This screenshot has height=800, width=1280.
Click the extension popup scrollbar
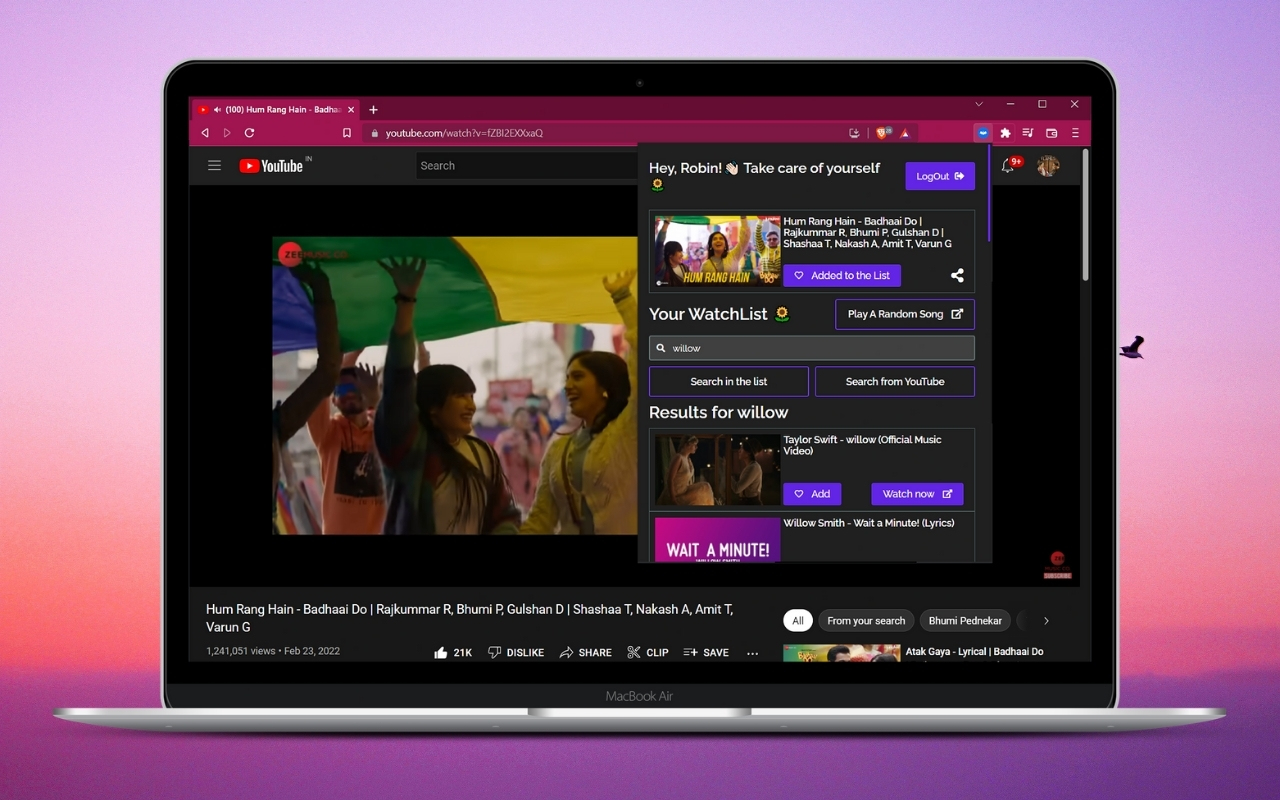[x=989, y=192]
